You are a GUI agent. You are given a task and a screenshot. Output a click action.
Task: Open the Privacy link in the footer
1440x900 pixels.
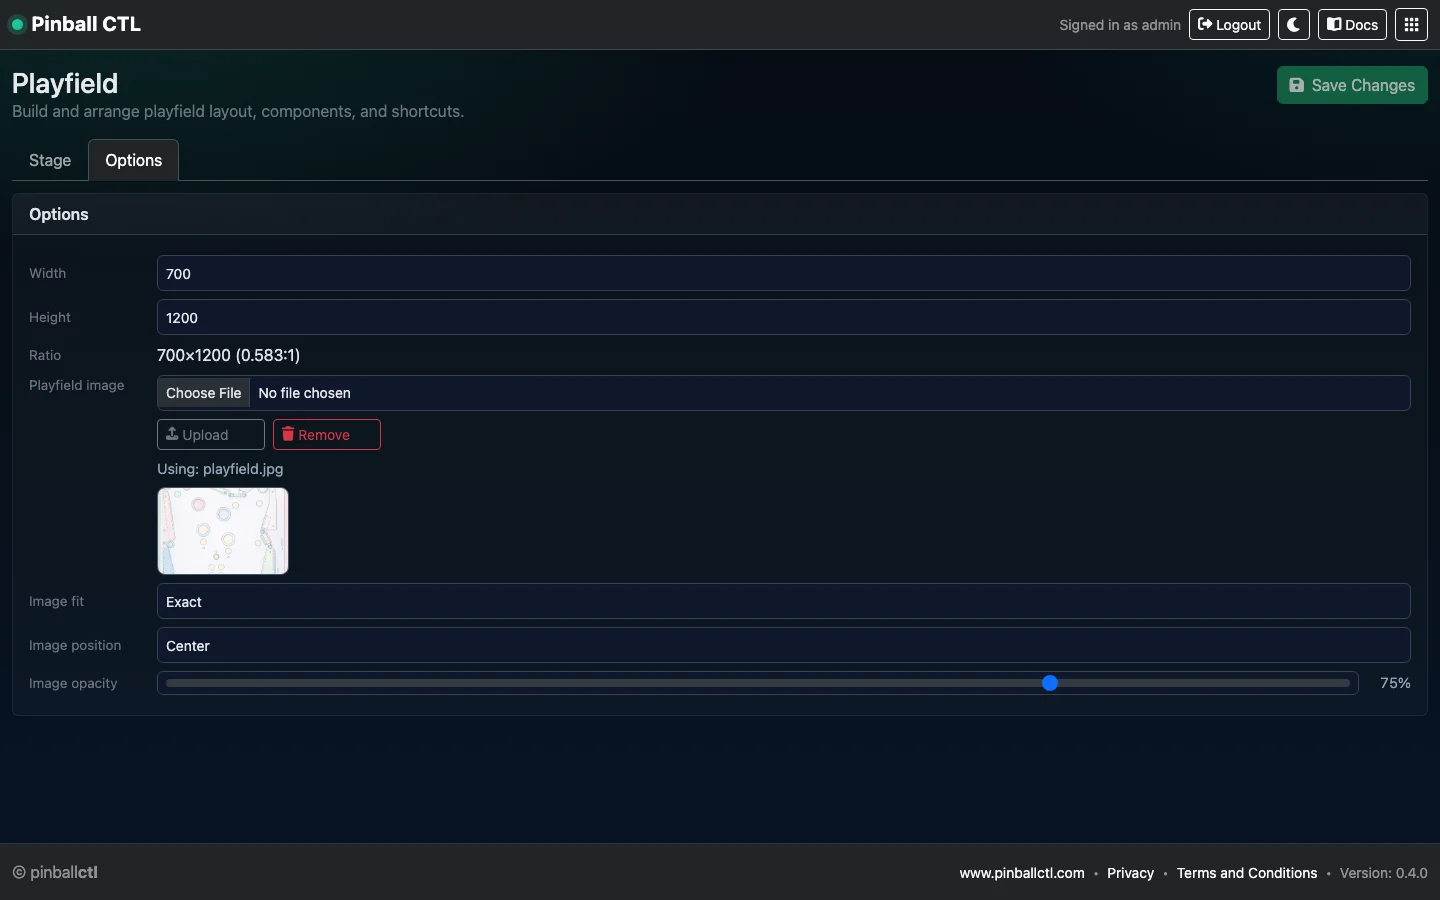point(1129,873)
